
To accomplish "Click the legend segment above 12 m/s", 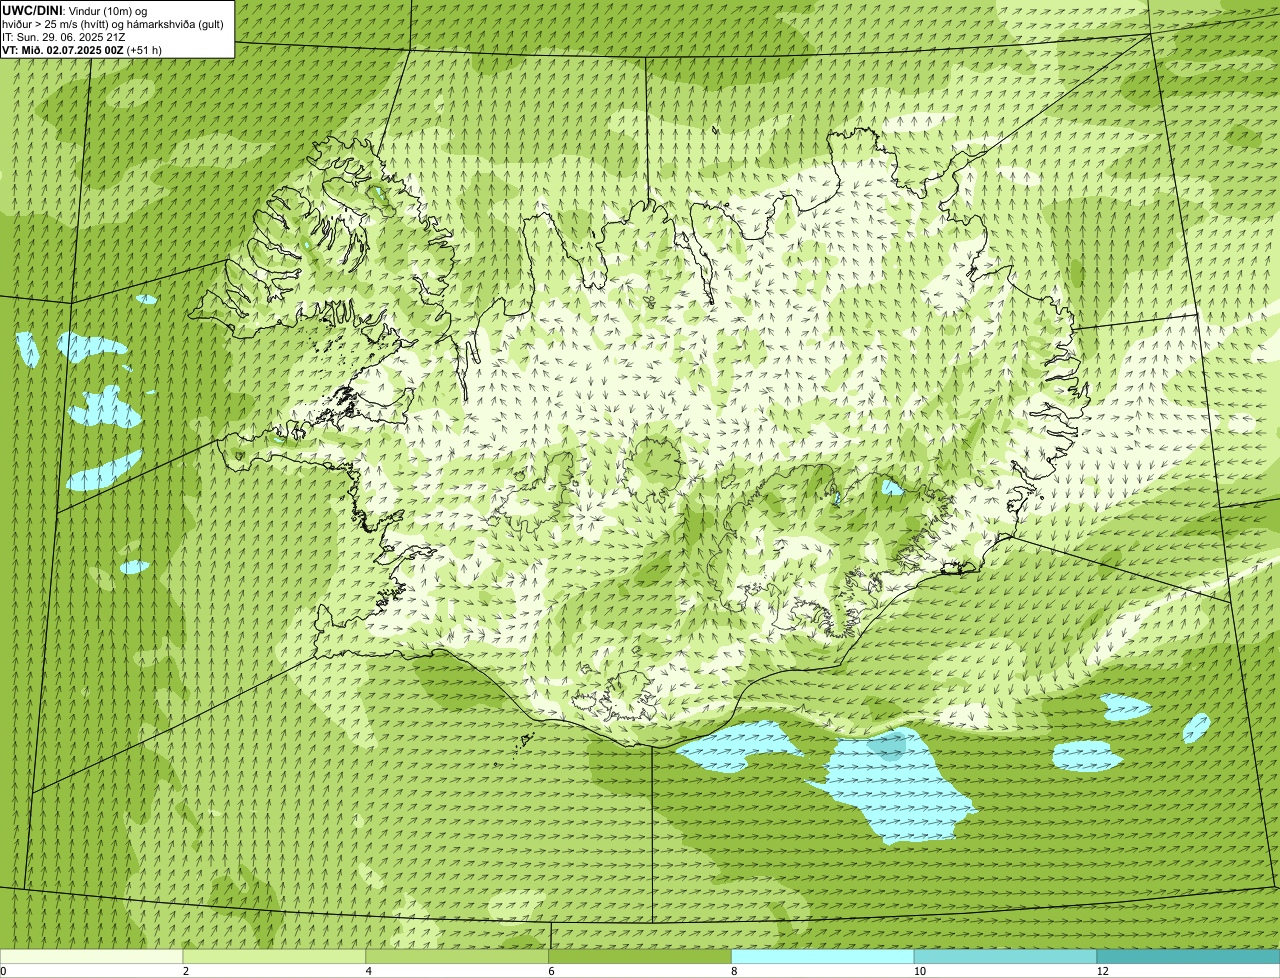I will click(x=1188, y=956).
